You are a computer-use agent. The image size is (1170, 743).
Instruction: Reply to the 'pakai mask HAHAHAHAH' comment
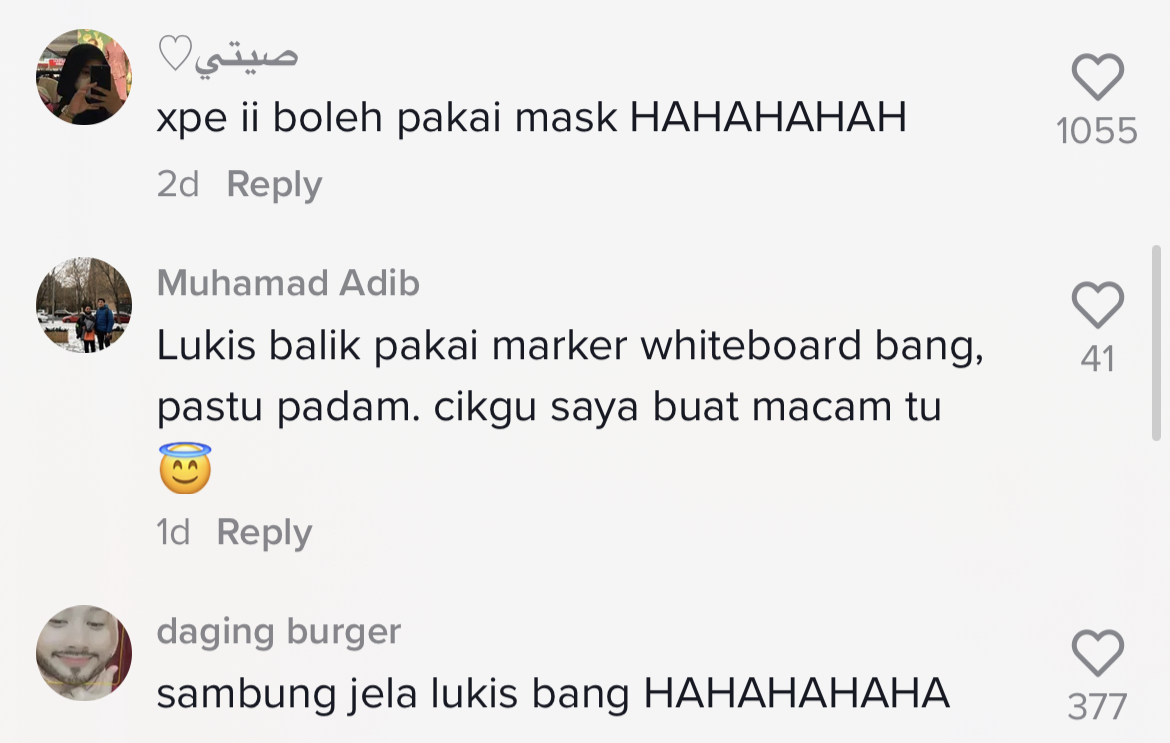[274, 184]
